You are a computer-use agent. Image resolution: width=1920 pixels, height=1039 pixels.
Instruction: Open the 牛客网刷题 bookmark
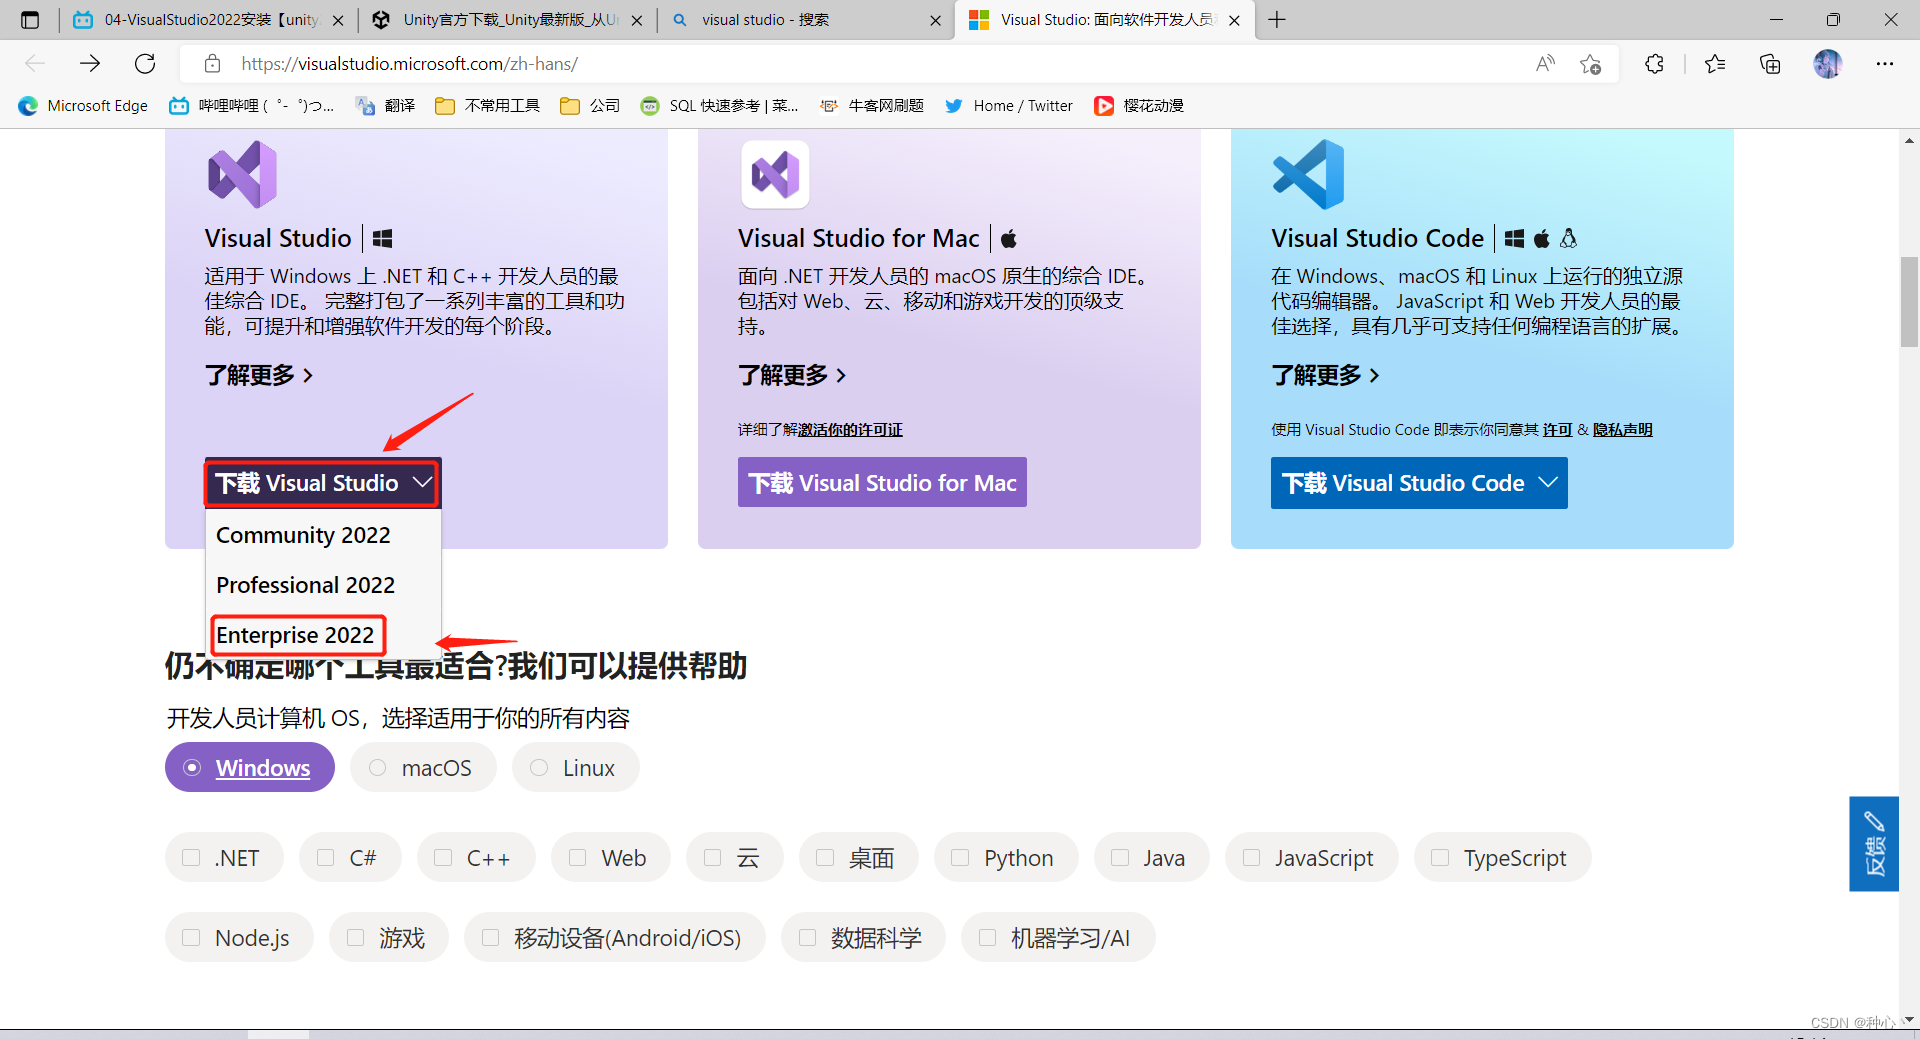(871, 105)
